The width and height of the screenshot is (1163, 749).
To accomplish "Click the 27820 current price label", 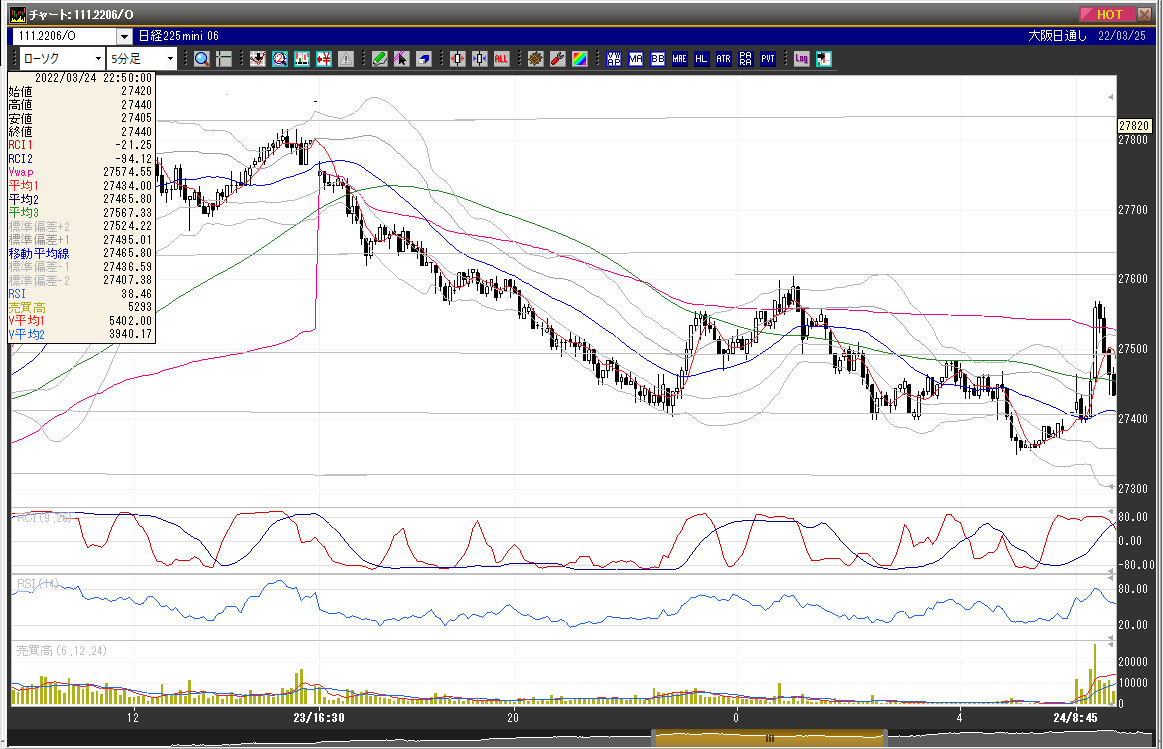I will click(x=1134, y=126).
